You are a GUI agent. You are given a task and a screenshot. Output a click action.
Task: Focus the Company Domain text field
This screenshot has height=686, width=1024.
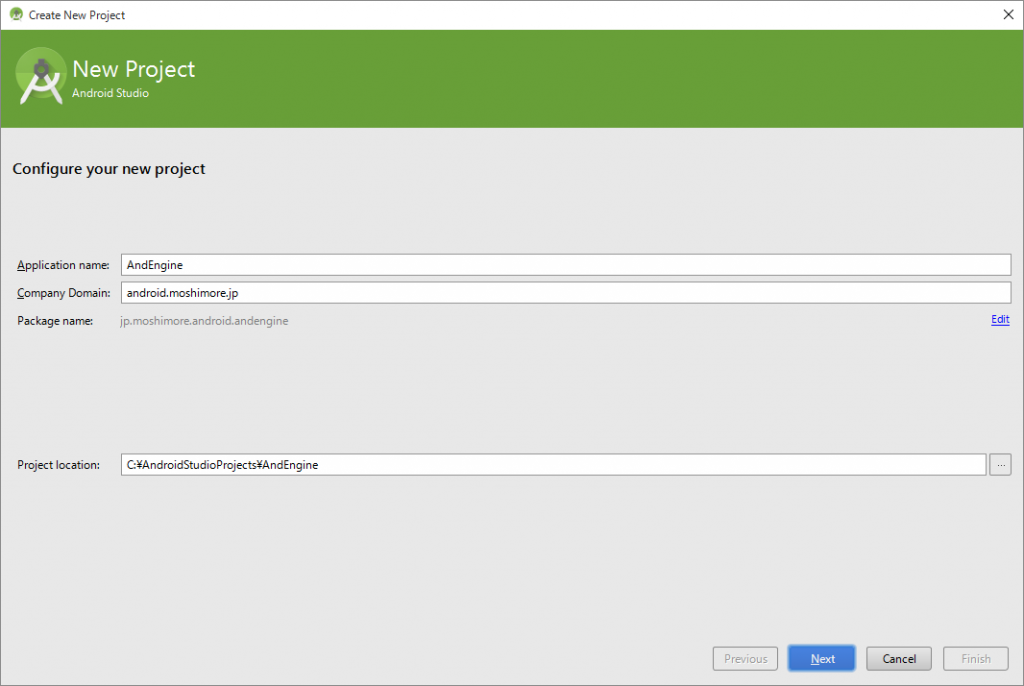[566, 292]
